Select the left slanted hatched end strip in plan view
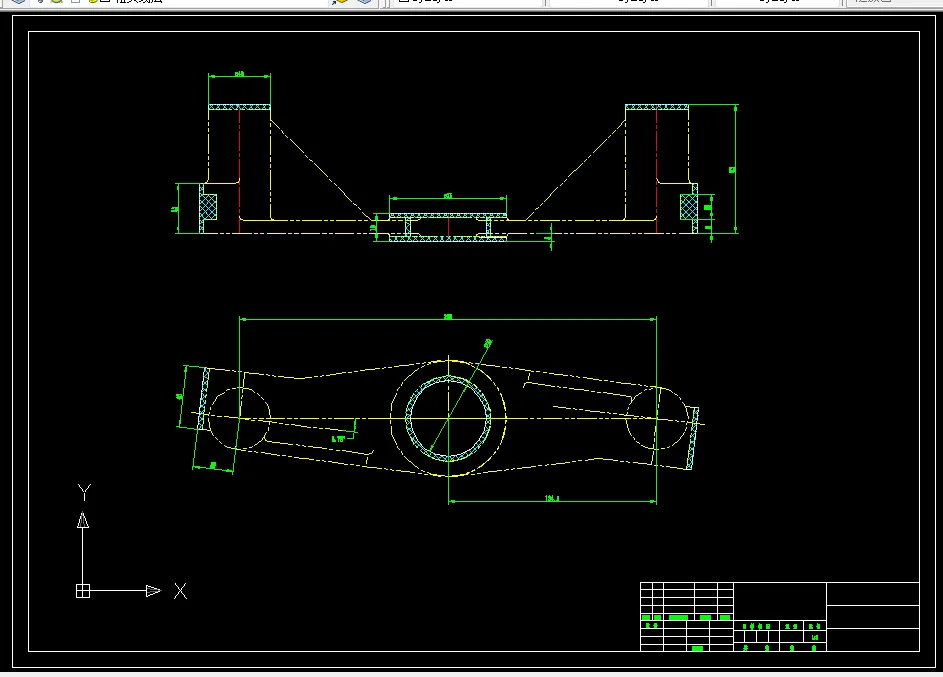This screenshot has height=677, width=943. (204, 398)
